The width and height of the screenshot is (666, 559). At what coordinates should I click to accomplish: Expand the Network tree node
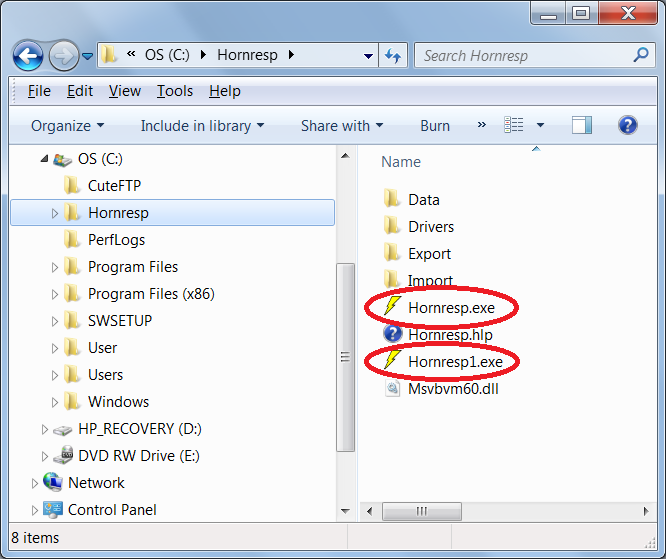click(34, 483)
